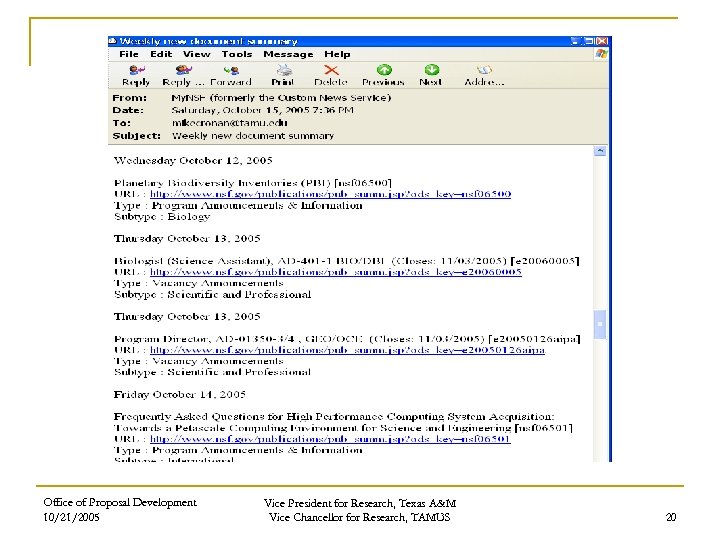Click 'Planetary Biodiversity Inventories (PBI)' title
720x540 pixels.
pyautogui.click(x=222, y=183)
